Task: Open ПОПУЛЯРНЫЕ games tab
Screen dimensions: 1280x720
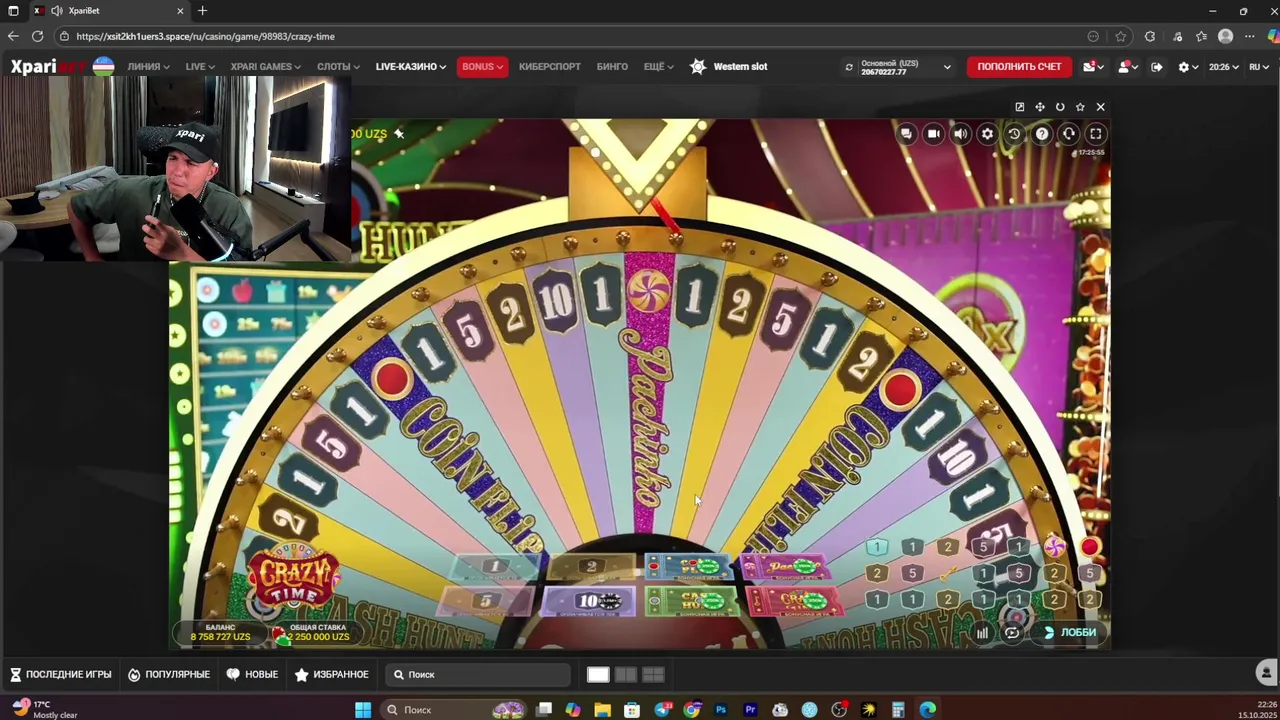Action: click(x=169, y=675)
